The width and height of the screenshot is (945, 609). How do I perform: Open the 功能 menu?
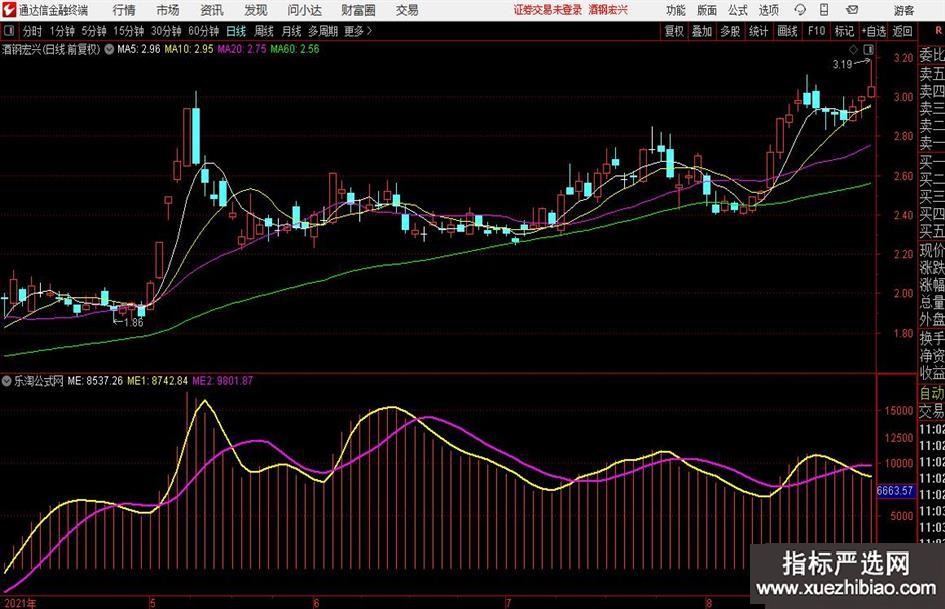pos(676,10)
